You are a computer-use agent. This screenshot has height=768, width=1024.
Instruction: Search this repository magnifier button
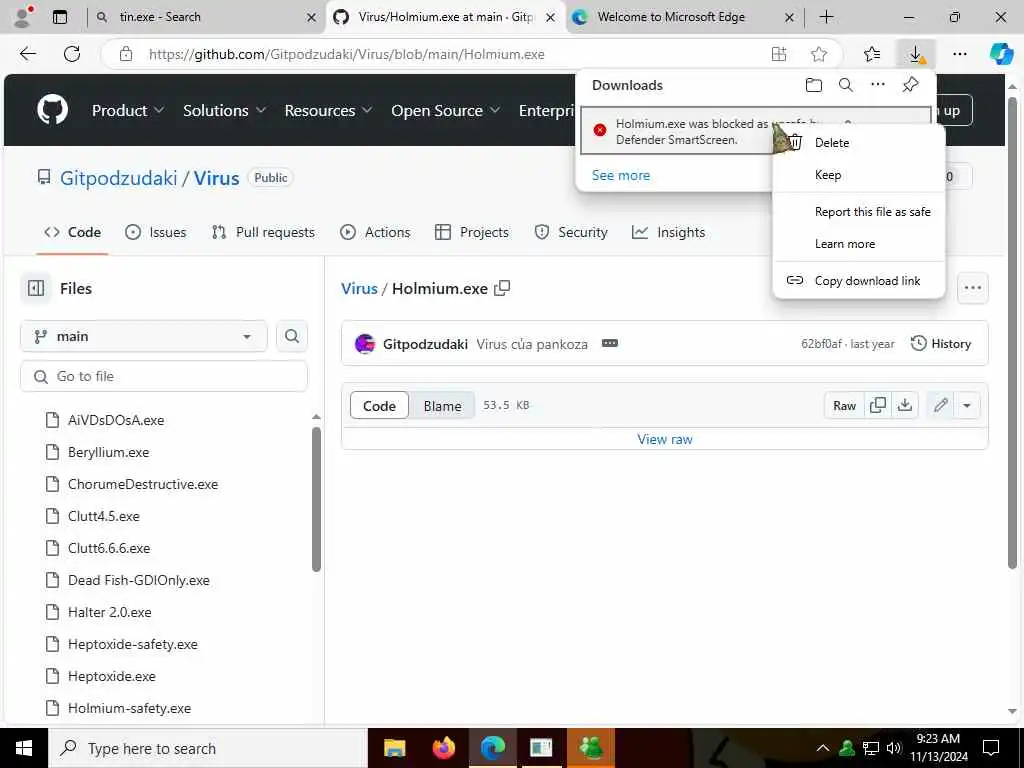292,336
